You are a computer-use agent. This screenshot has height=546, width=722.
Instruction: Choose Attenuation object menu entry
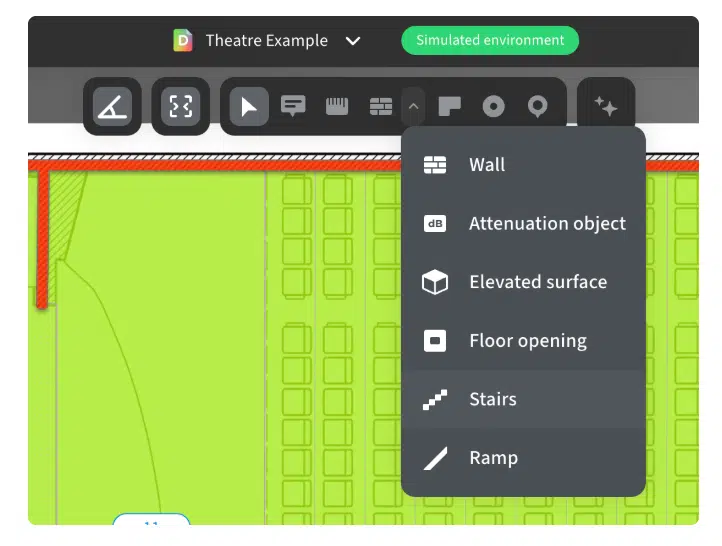pyautogui.click(x=523, y=224)
